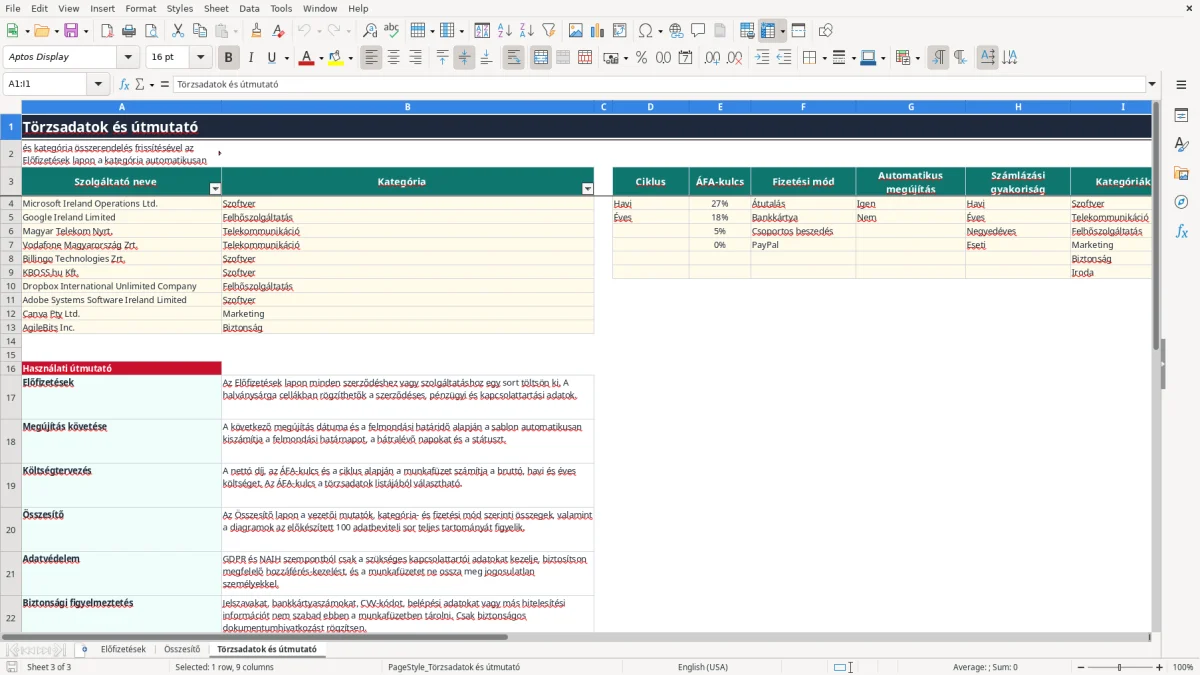Click the Save document icon
Viewport: 1200px width, 675px height.
pyautogui.click(x=71, y=31)
